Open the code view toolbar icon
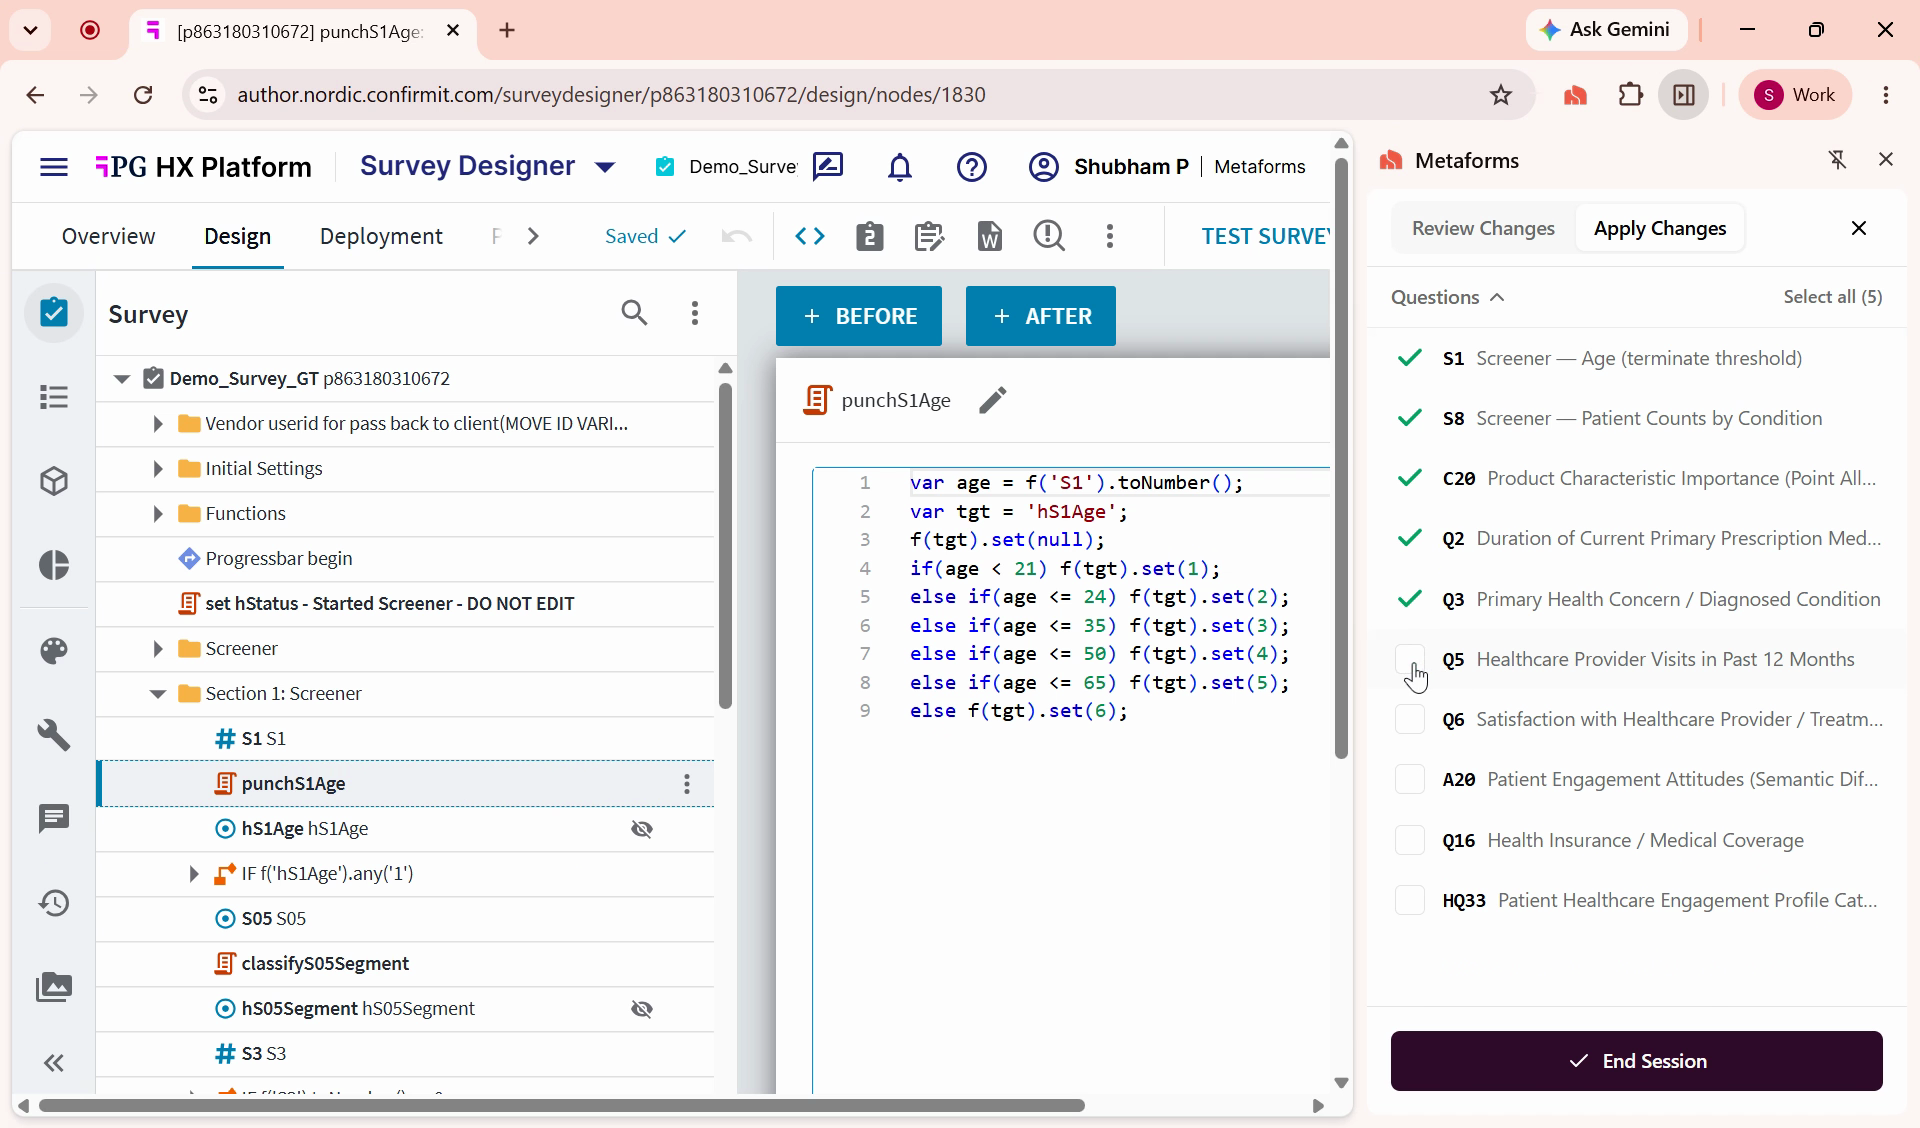The image size is (1920, 1128). click(810, 236)
